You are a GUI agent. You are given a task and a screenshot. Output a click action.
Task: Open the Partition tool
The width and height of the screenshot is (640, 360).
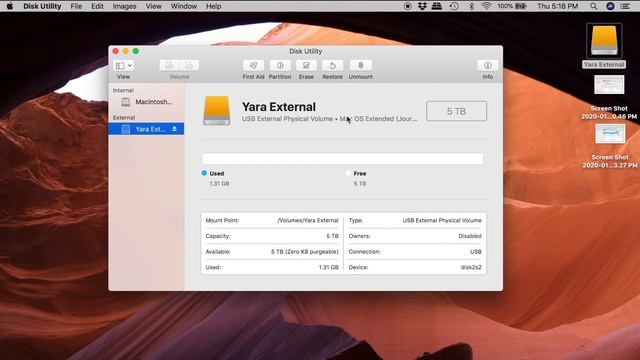click(x=280, y=65)
